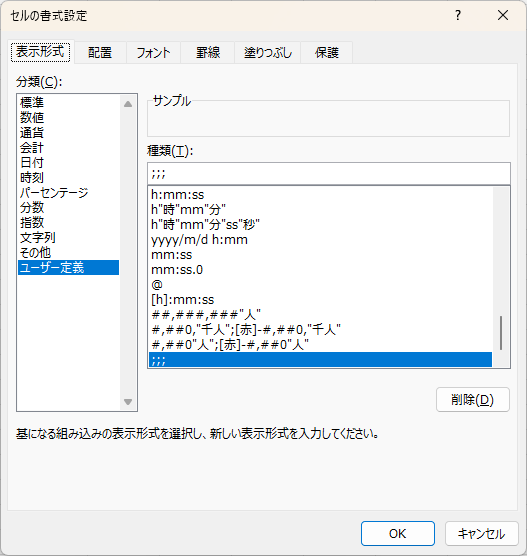Select the first 分数 entry in category list
This screenshot has height=556, width=527.
(68, 207)
